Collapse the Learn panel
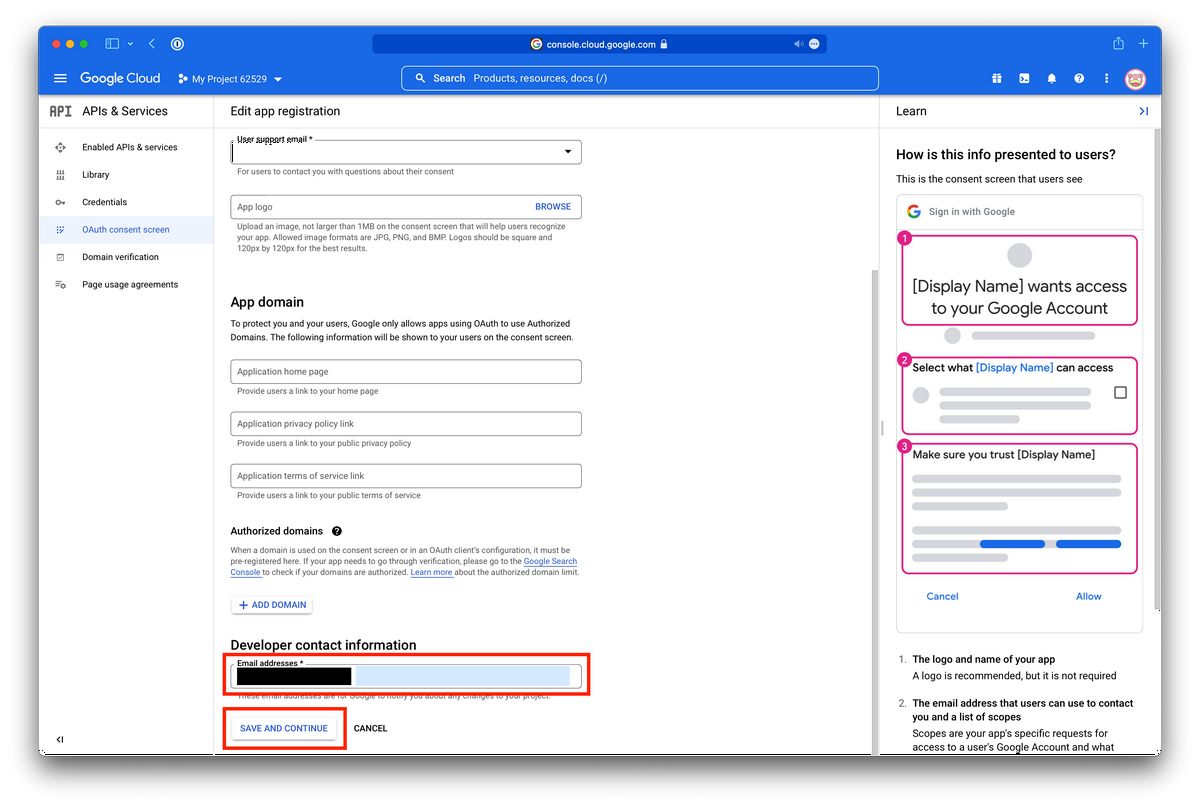 [x=1143, y=111]
